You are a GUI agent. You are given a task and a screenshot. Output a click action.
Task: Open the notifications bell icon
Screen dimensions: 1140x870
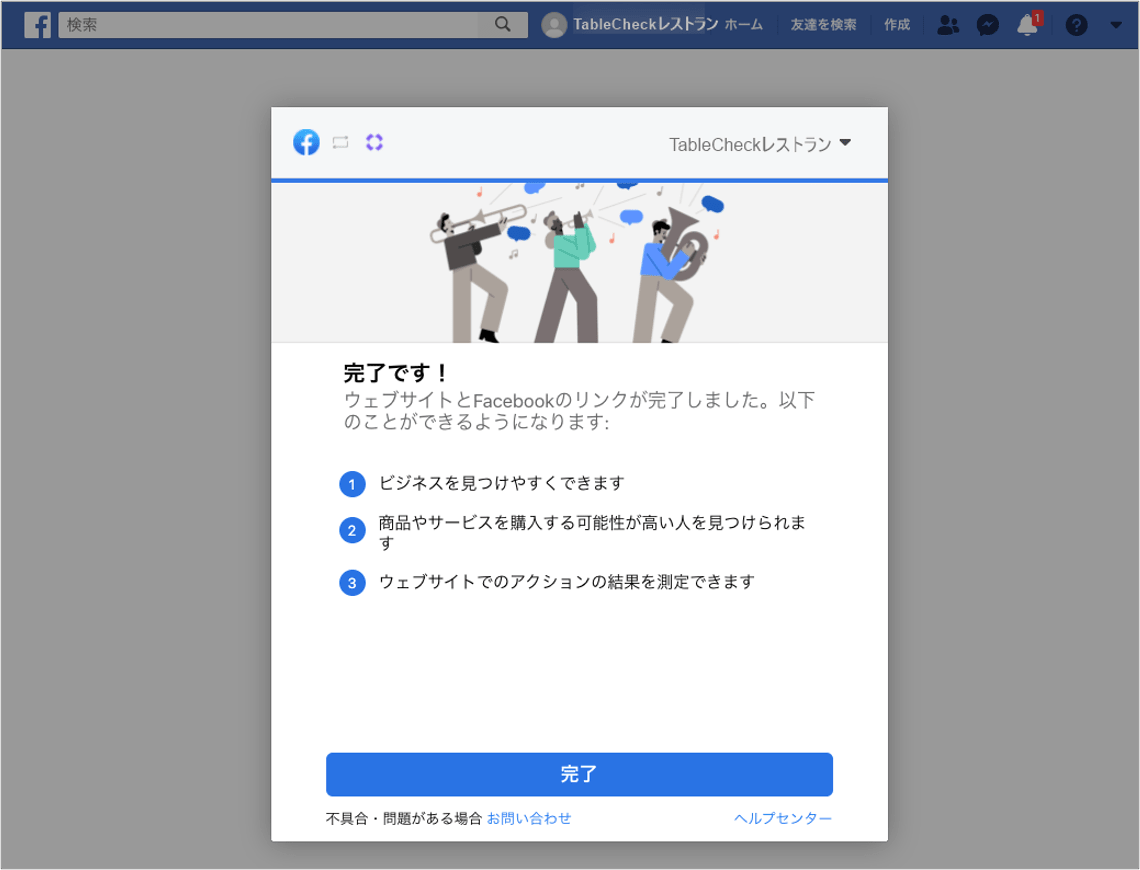(x=1027, y=25)
